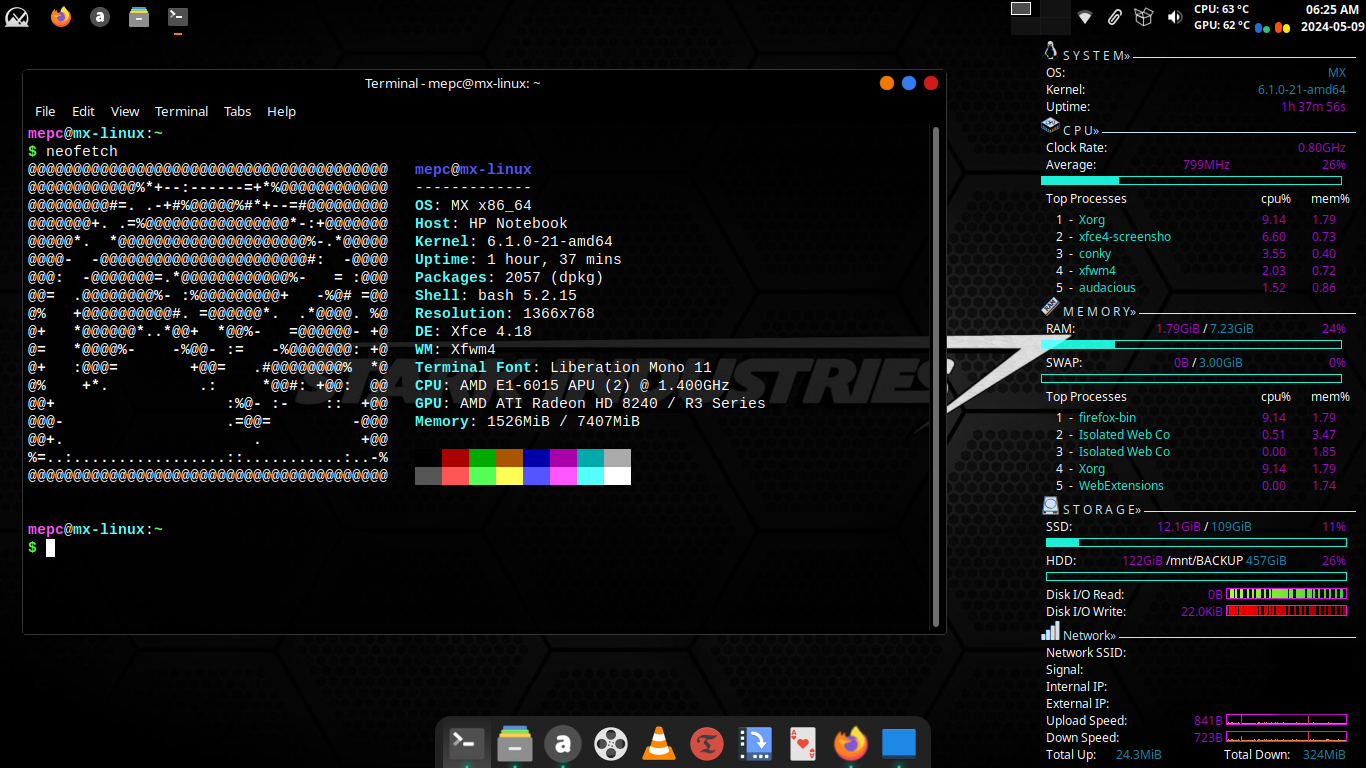This screenshot has width=1366, height=768.
Task: Open the Help menu in Terminal
Action: [281, 111]
